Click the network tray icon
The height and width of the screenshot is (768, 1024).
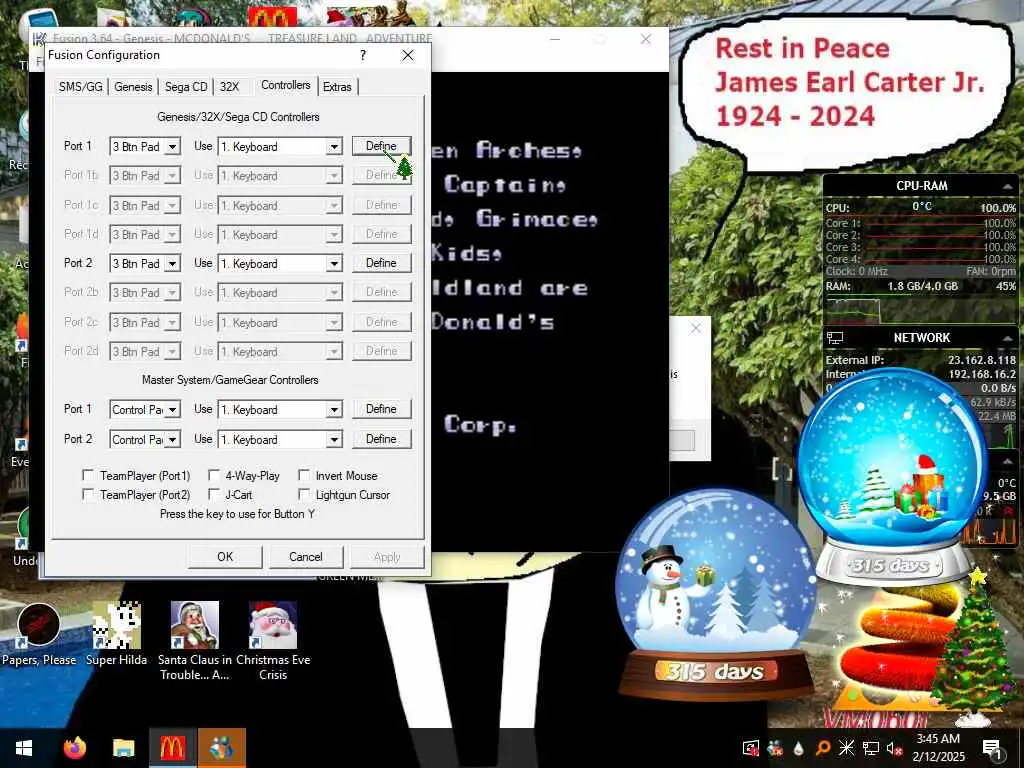(871, 748)
